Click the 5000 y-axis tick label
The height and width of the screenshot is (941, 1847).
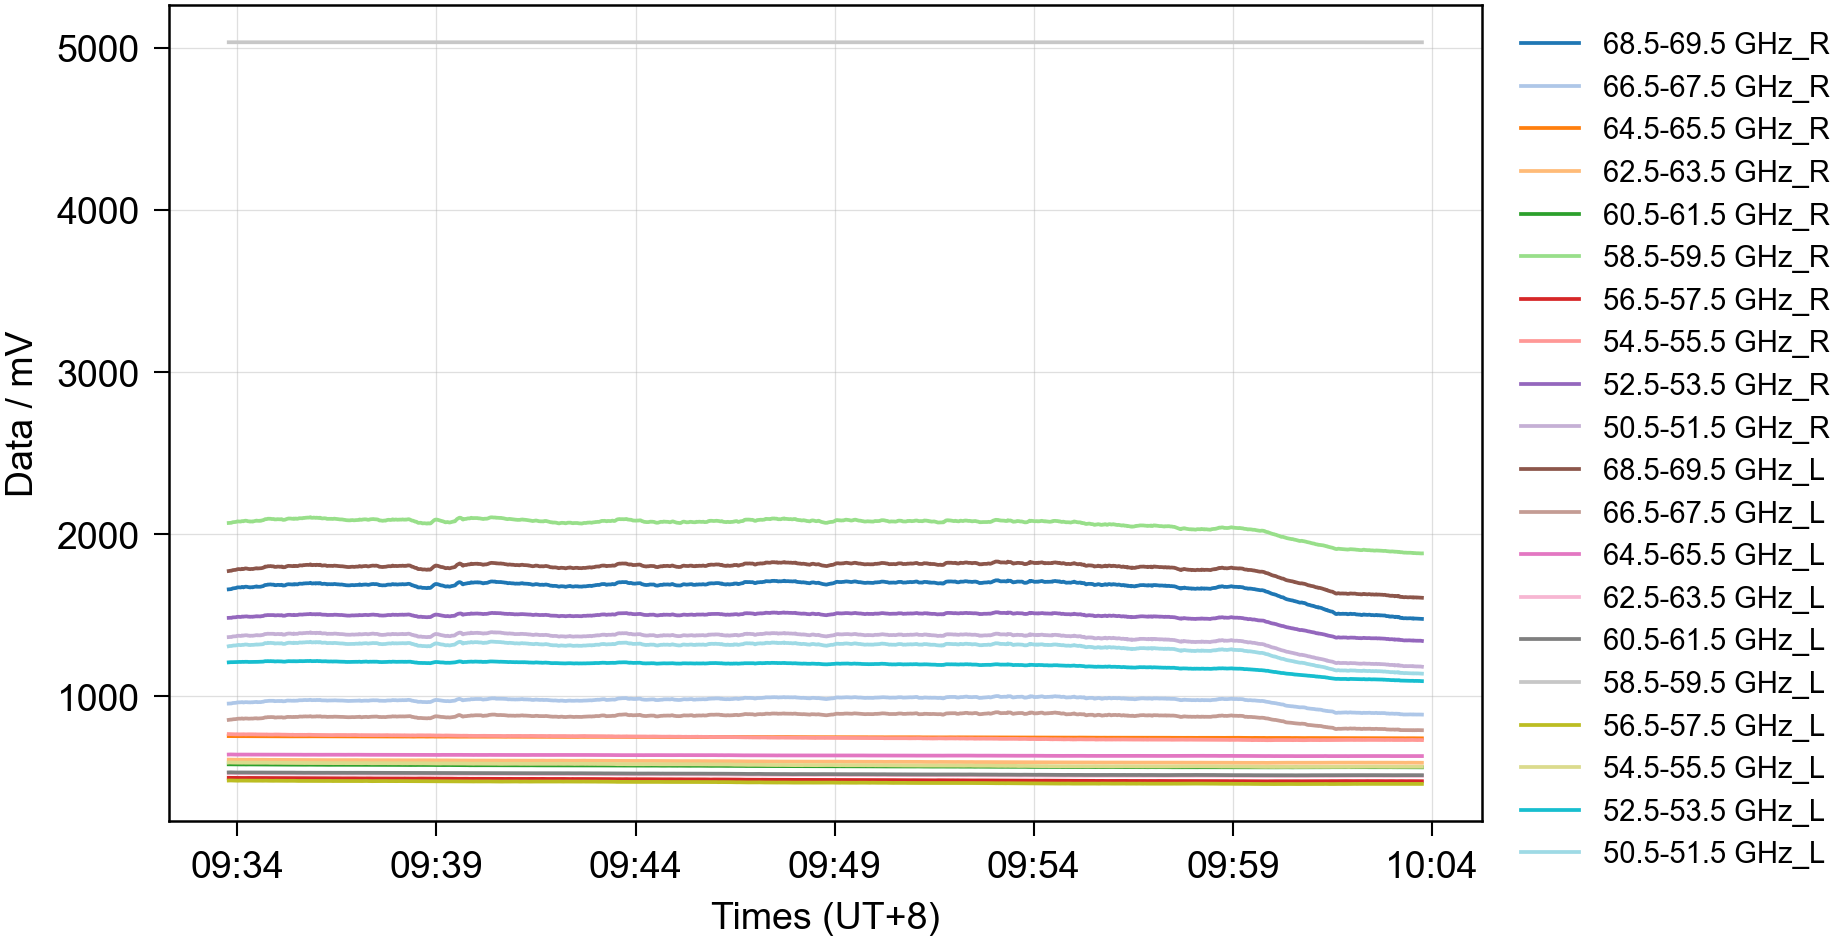pos(97,49)
